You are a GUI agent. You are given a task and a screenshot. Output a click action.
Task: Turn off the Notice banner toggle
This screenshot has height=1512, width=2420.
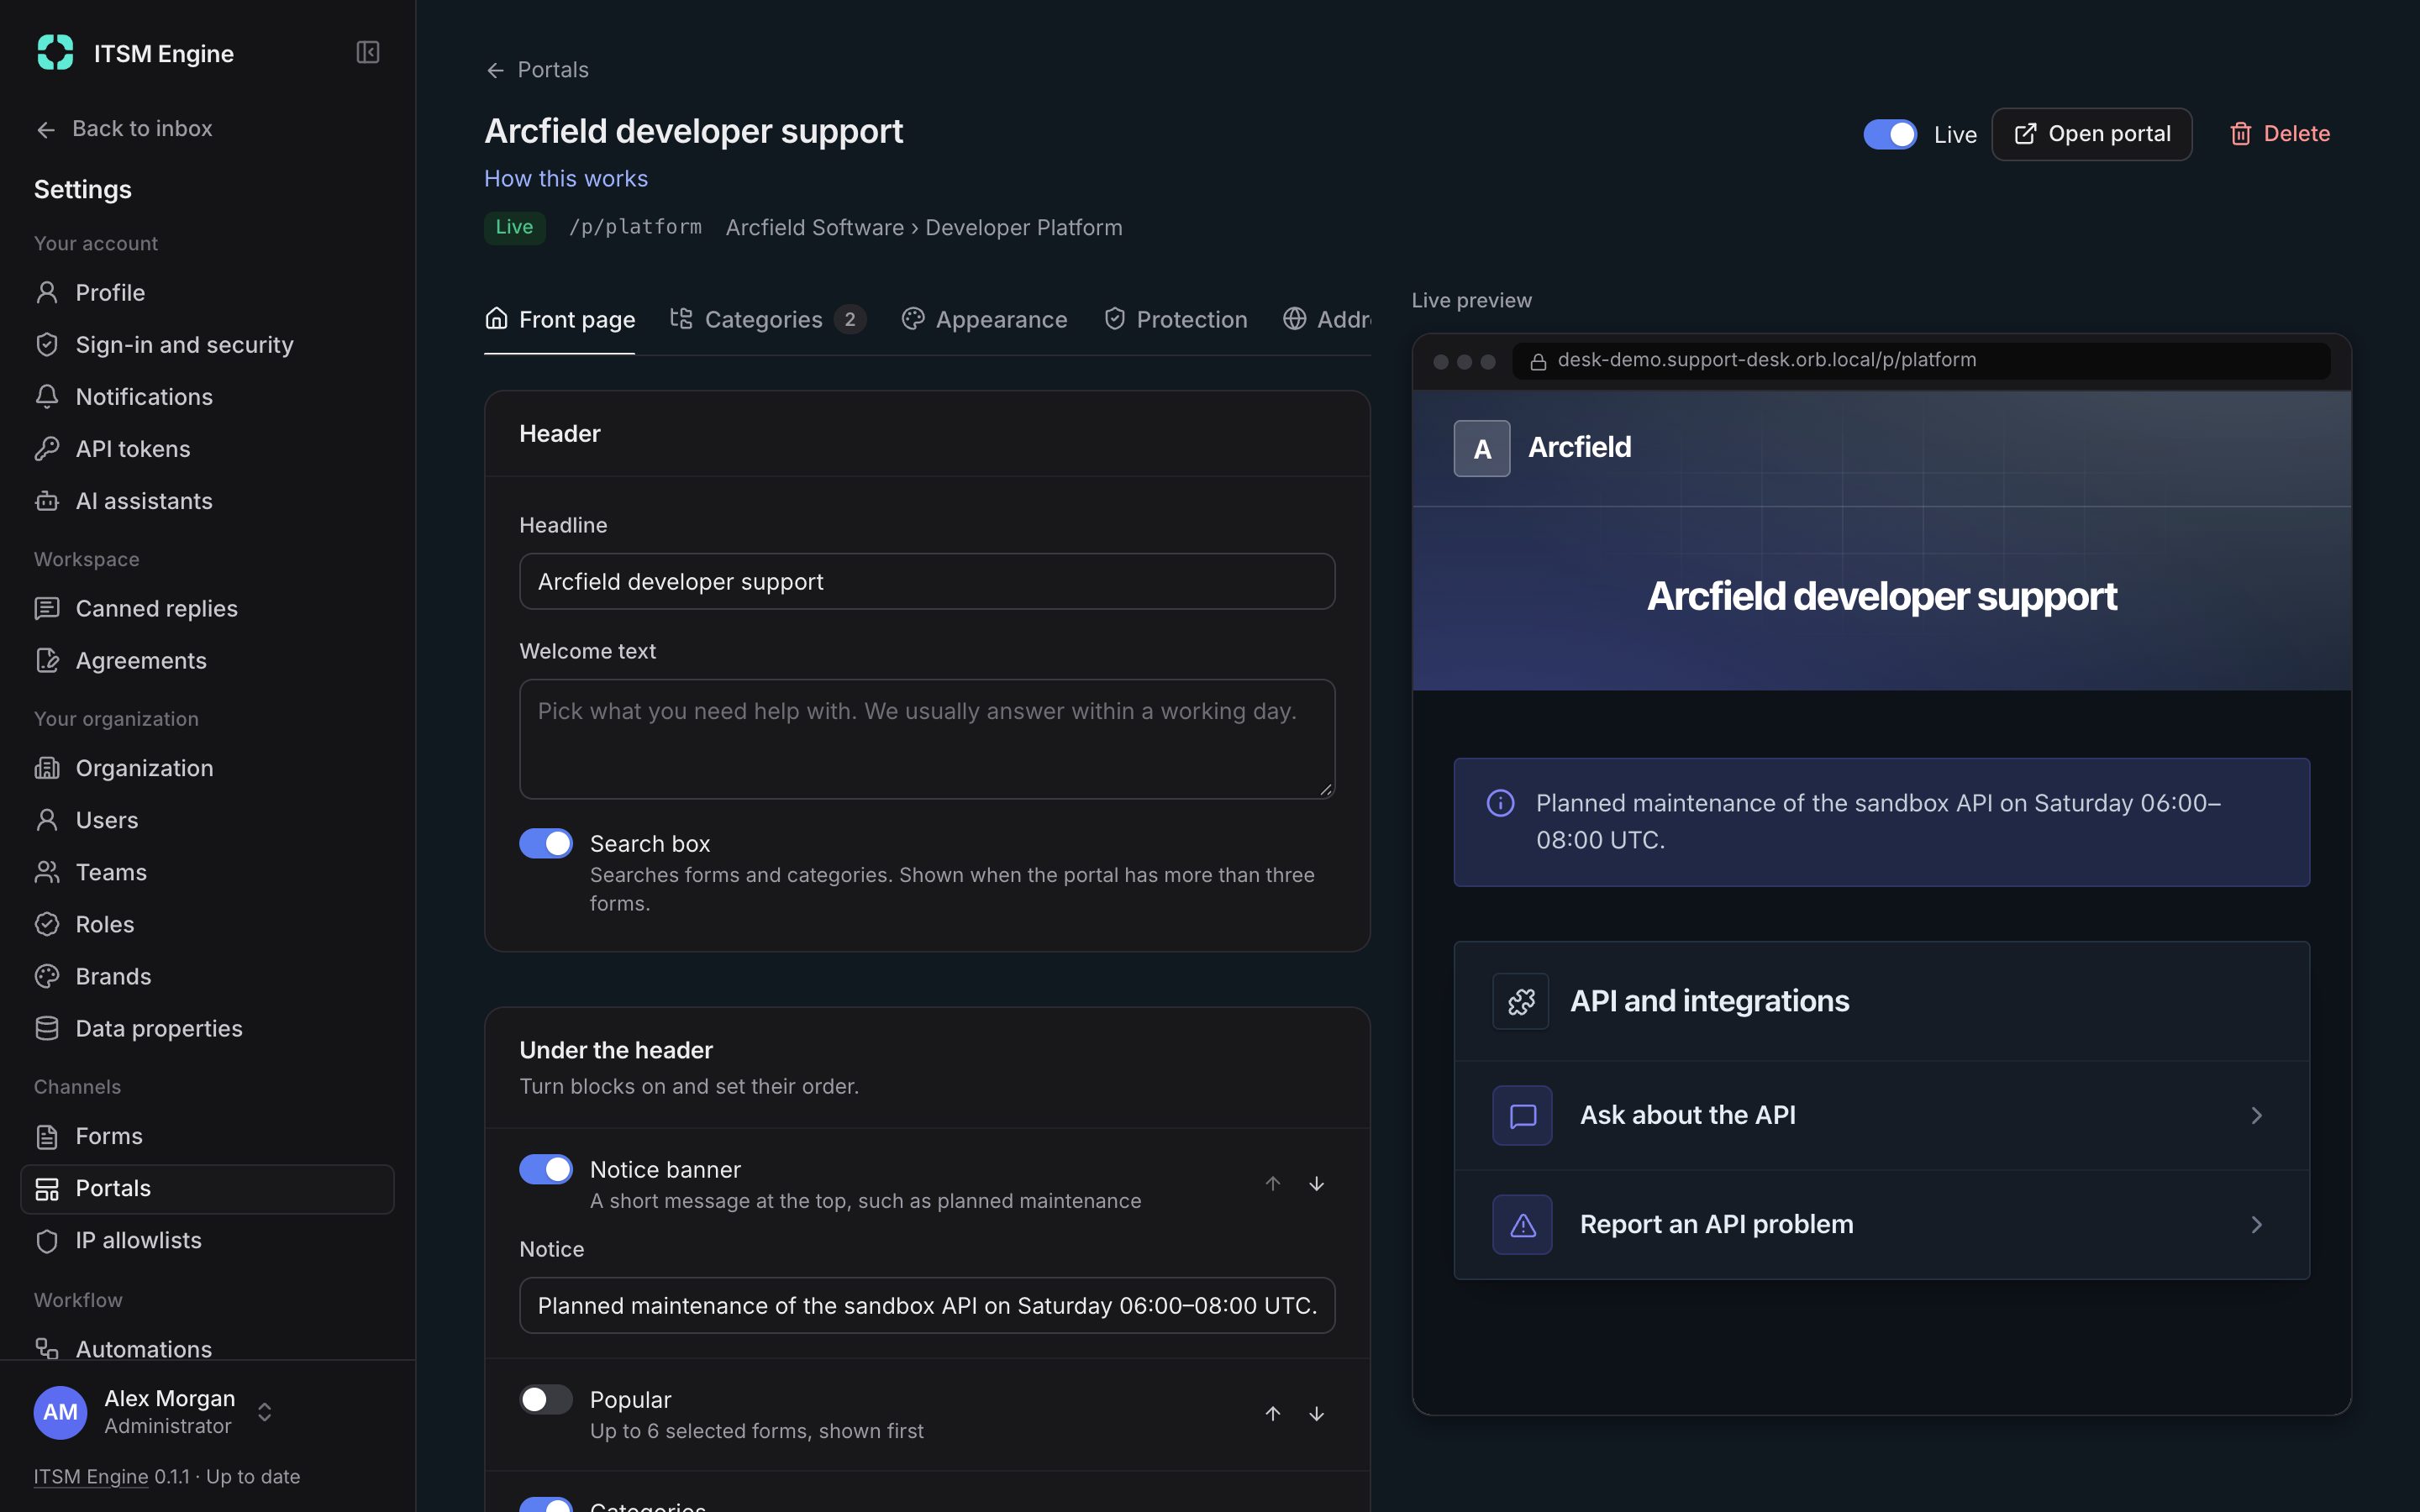tap(546, 1169)
